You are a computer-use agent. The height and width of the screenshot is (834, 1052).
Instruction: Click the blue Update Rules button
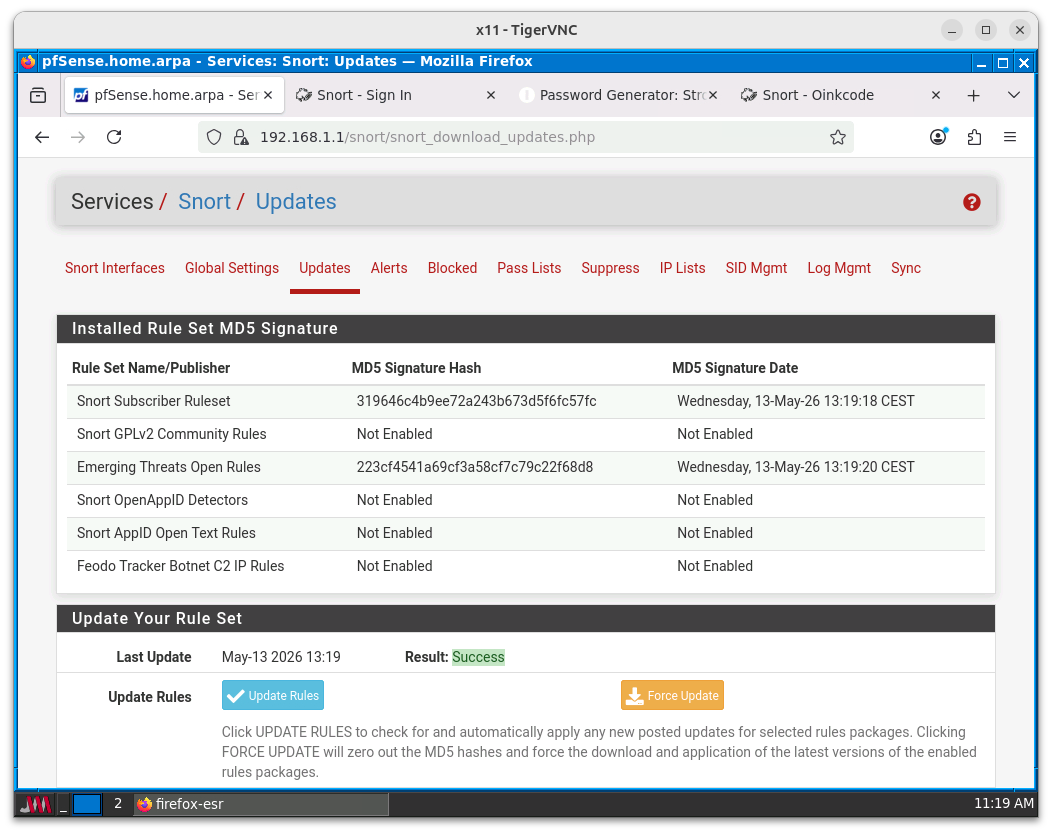pos(273,695)
